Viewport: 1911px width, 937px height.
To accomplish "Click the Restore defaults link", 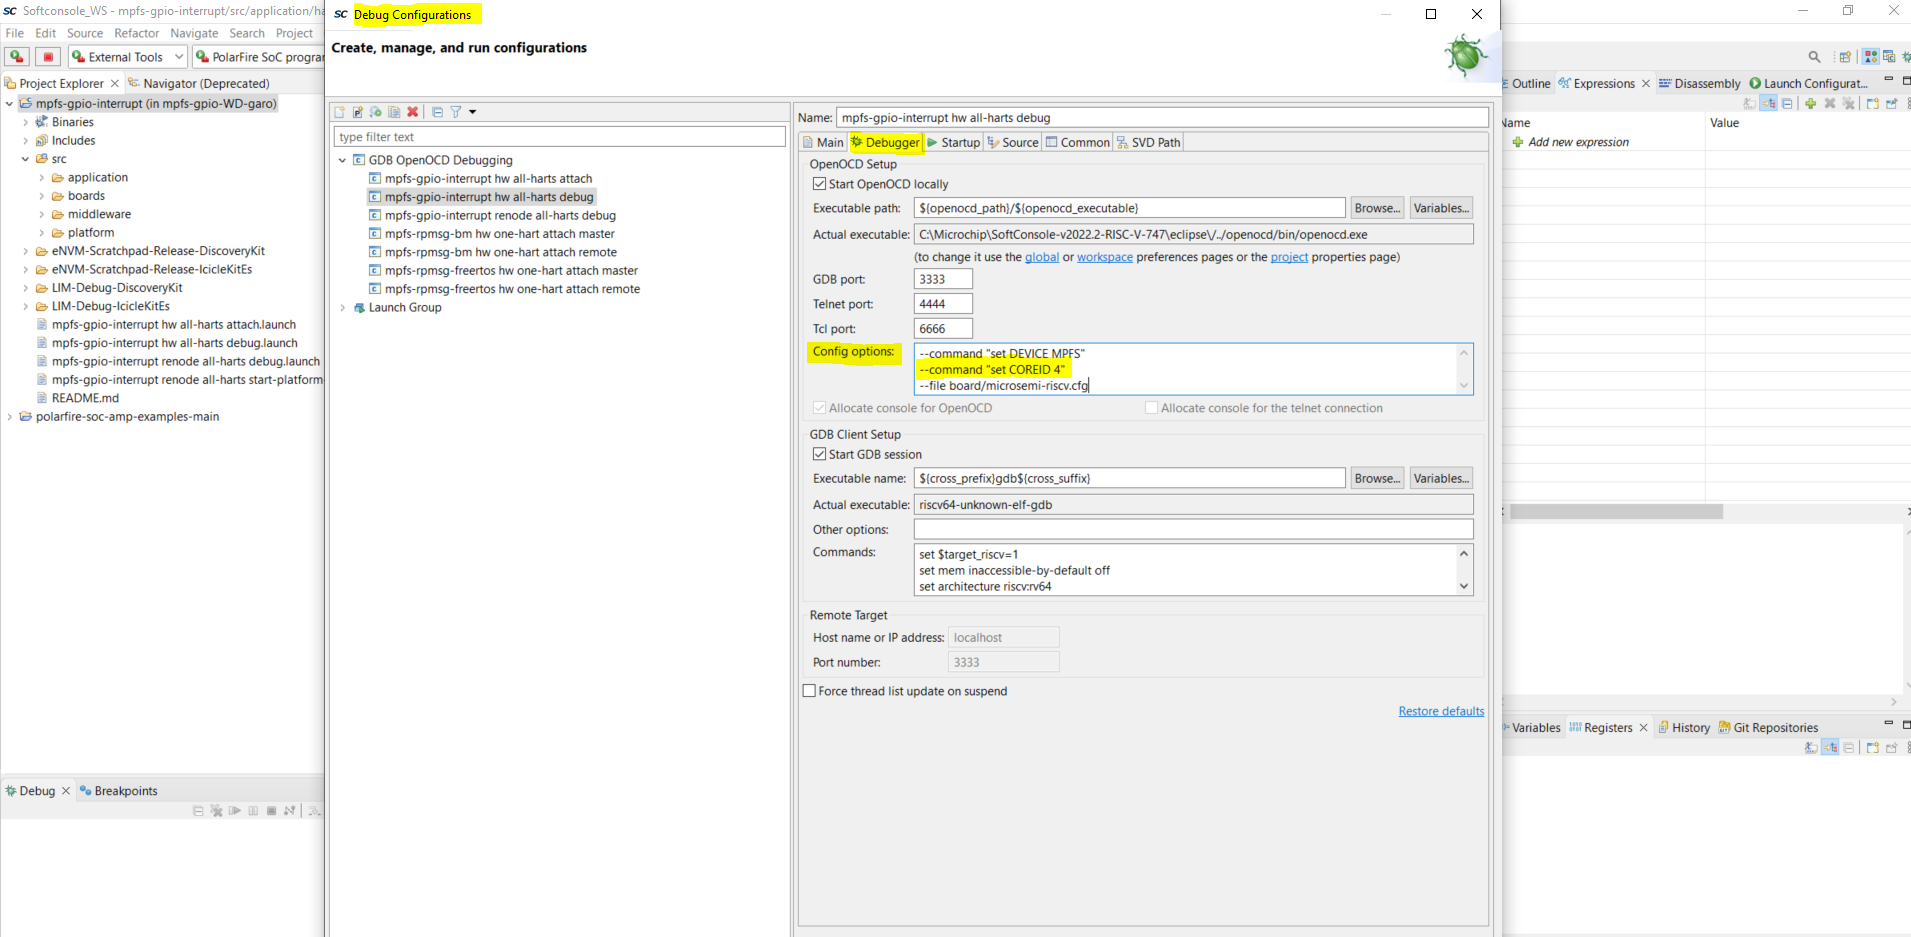I will click(1440, 711).
